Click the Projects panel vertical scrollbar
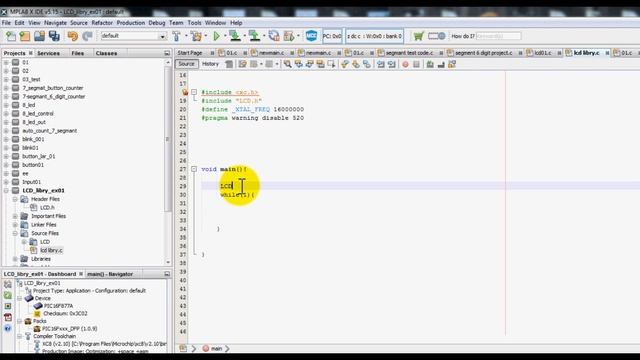The width and height of the screenshot is (640, 360). pos(168,139)
